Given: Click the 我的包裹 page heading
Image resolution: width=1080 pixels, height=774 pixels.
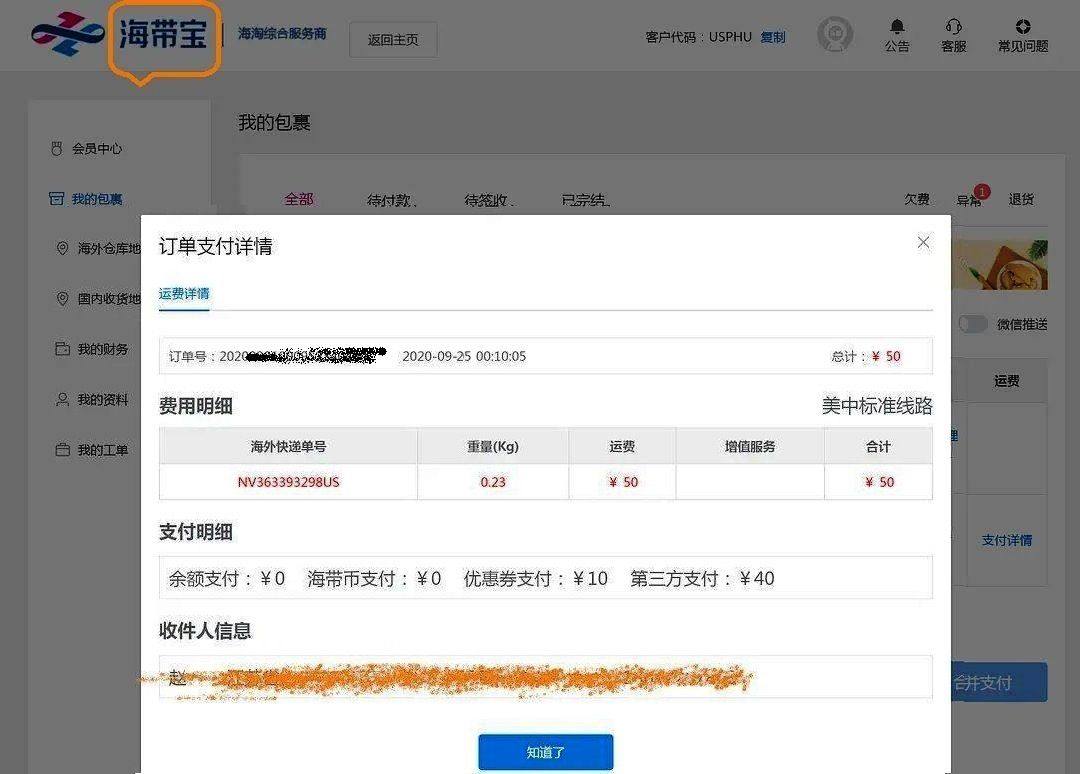Looking at the screenshot, I should tap(274, 123).
